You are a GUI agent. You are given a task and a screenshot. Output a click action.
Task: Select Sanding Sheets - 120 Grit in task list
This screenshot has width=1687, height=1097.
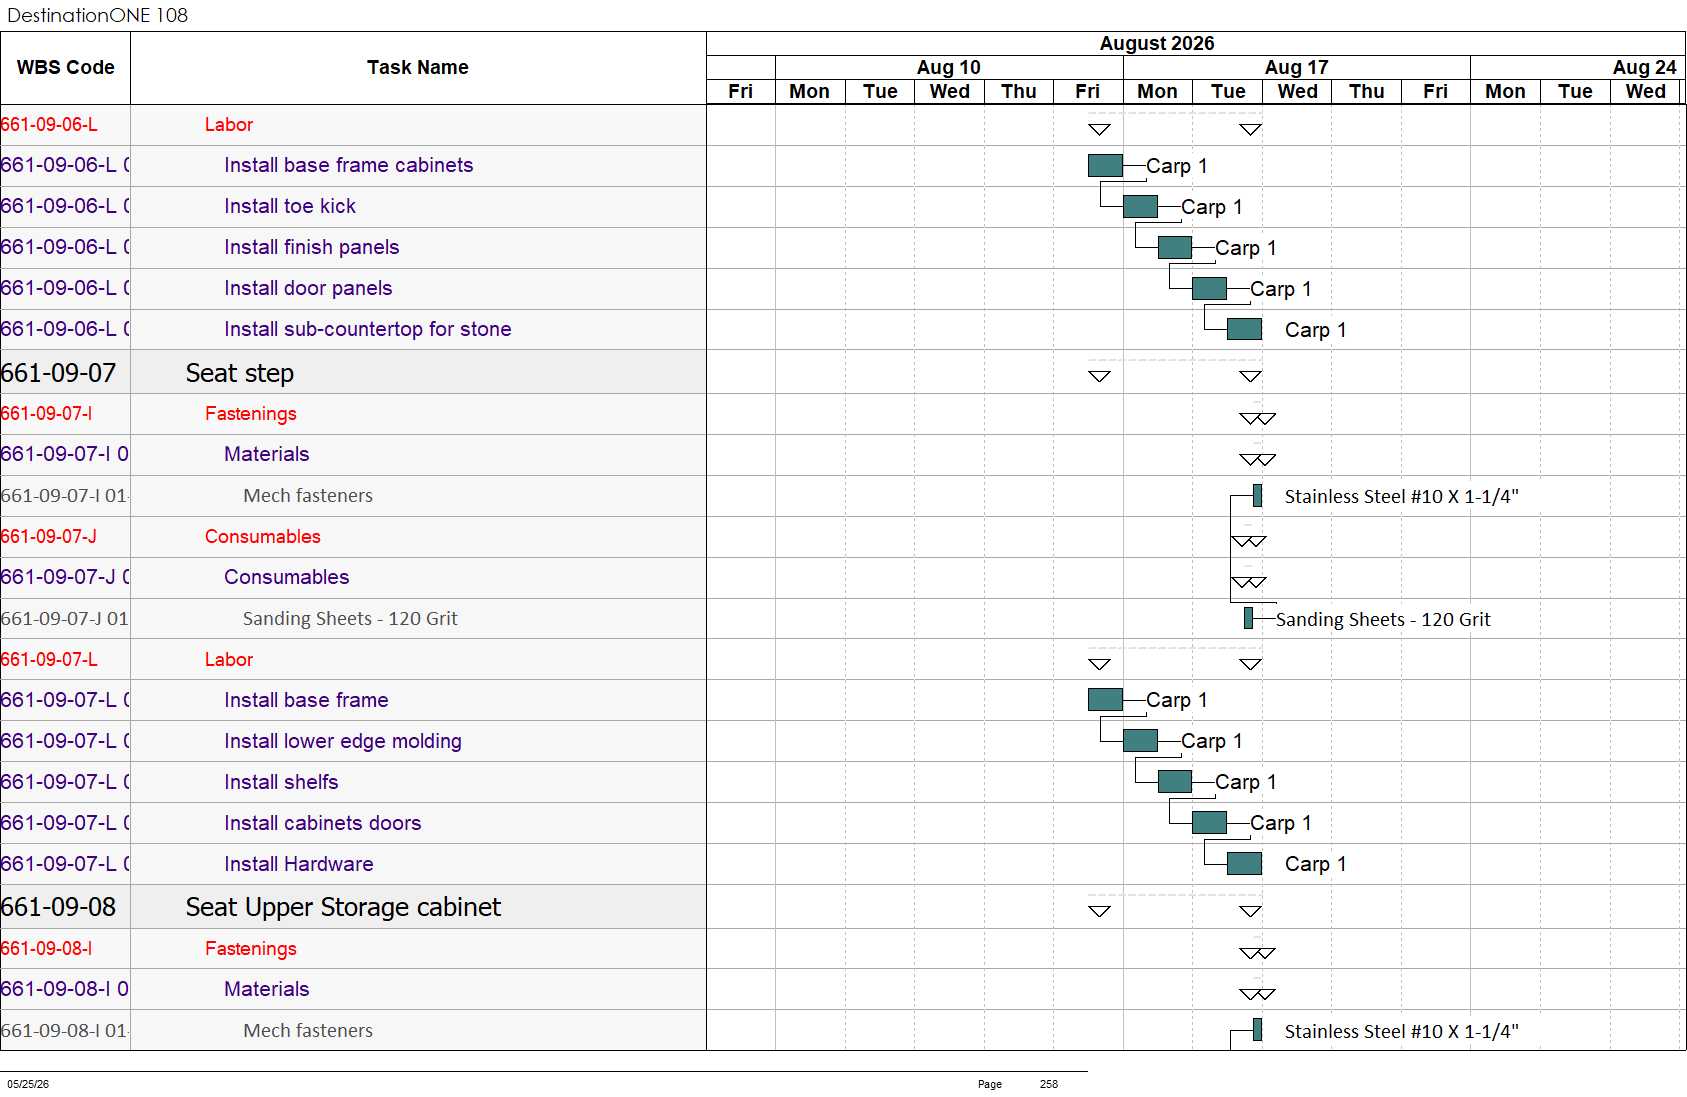point(350,619)
